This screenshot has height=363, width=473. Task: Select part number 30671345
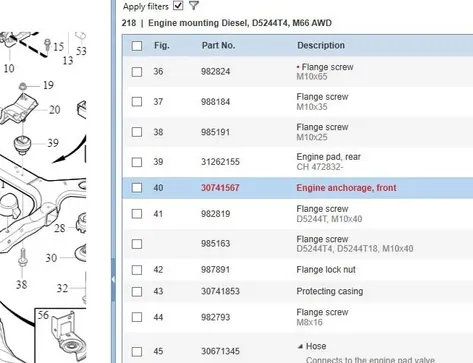220,351
